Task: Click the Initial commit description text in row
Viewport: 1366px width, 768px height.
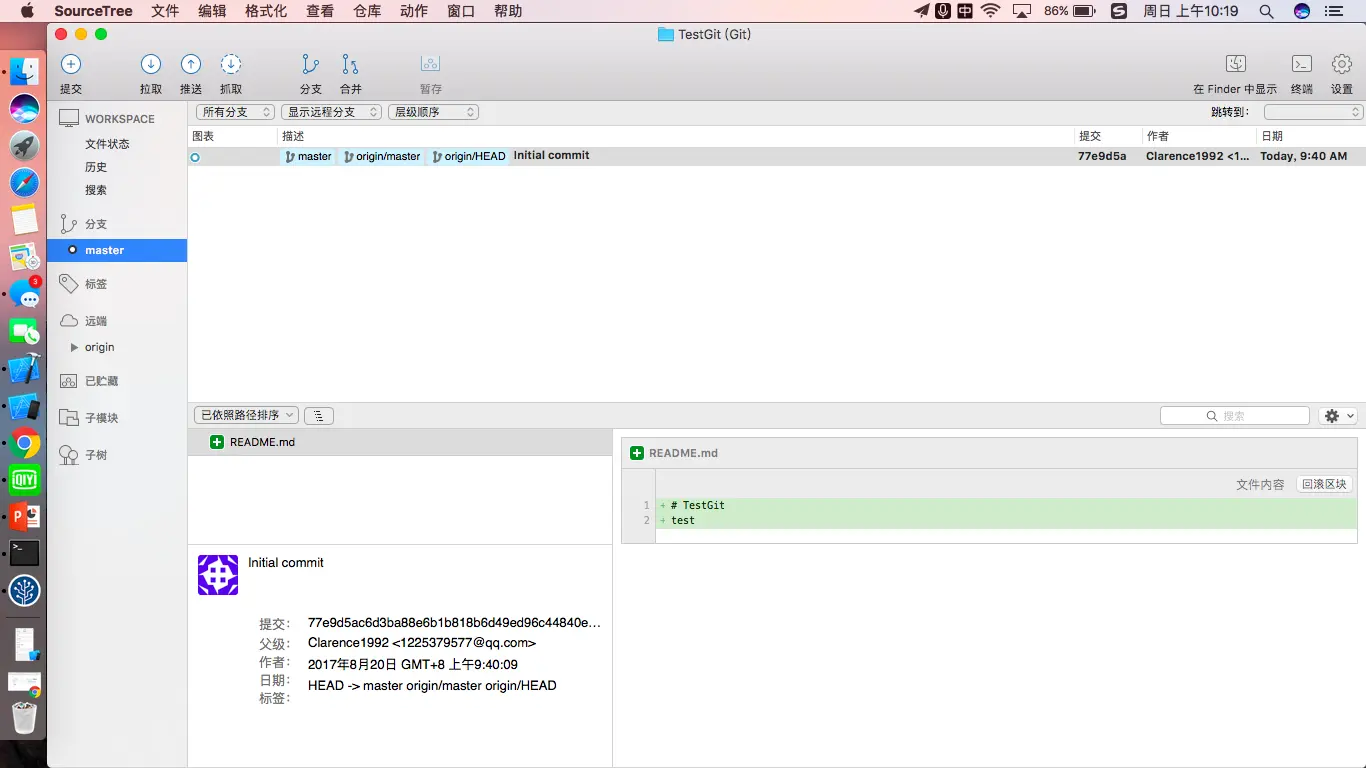Action: point(551,156)
